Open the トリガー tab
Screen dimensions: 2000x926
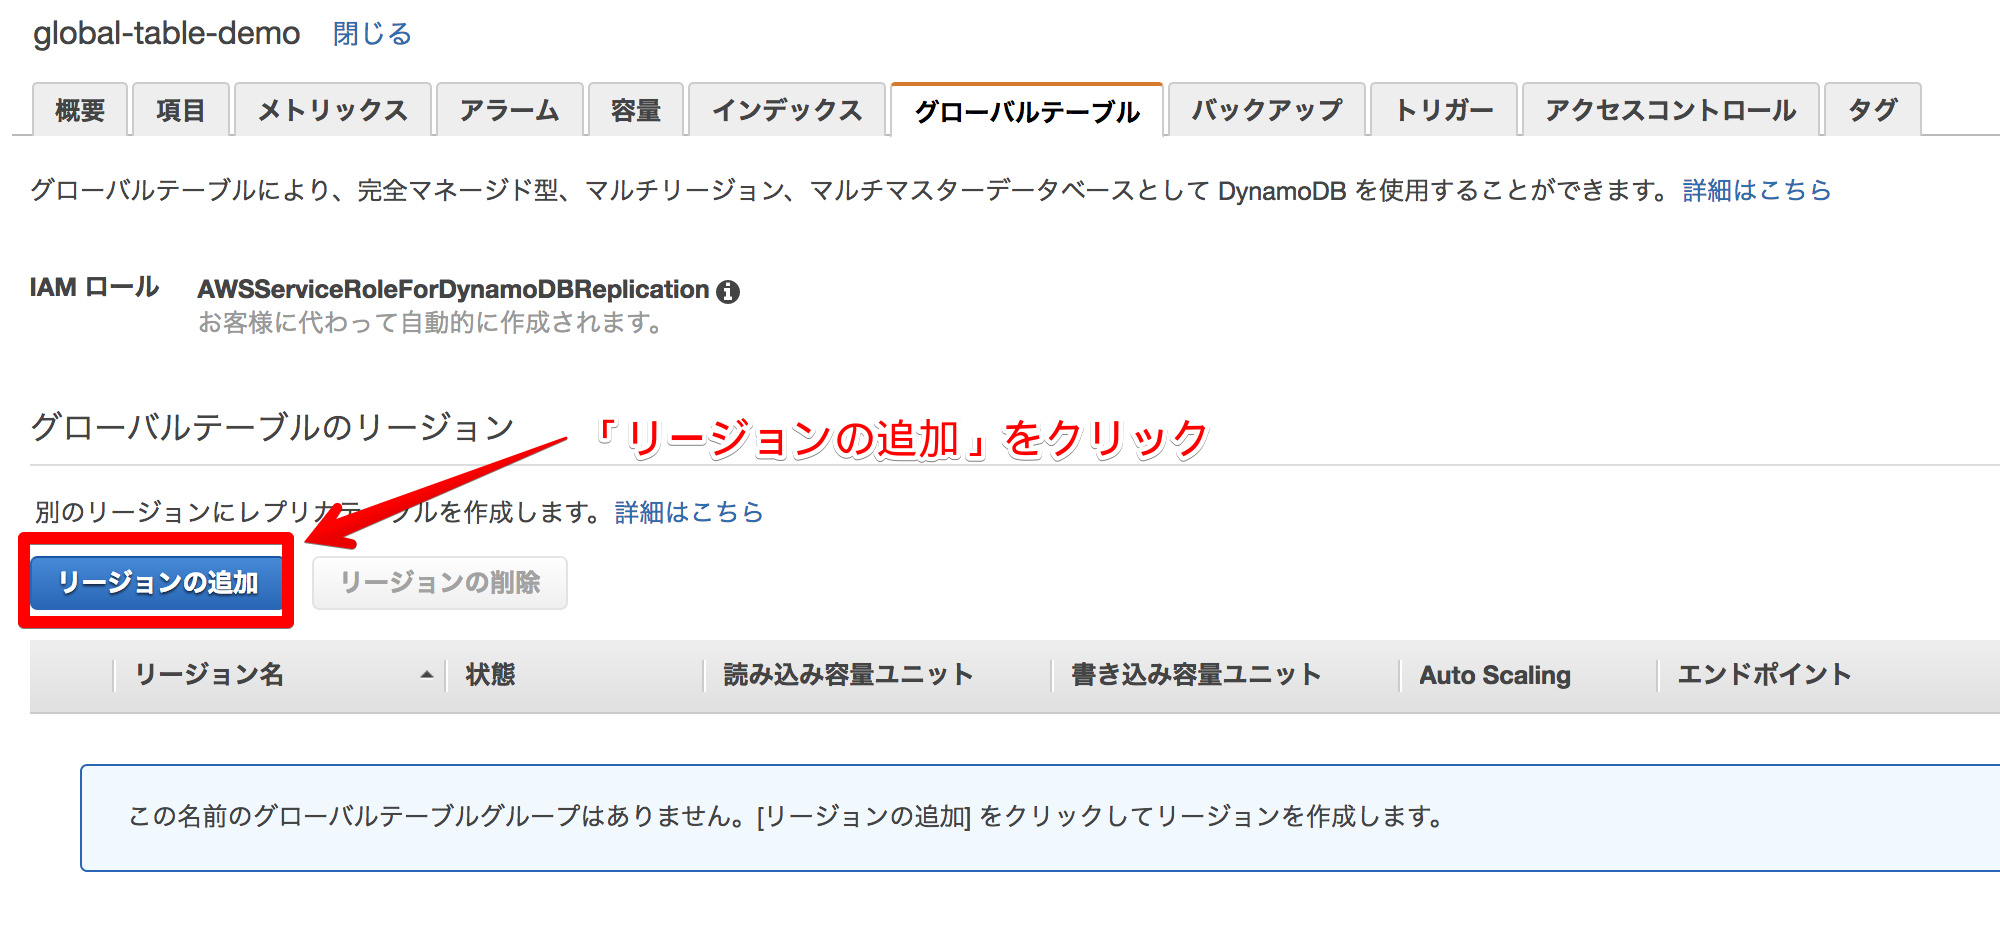pos(1444,110)
